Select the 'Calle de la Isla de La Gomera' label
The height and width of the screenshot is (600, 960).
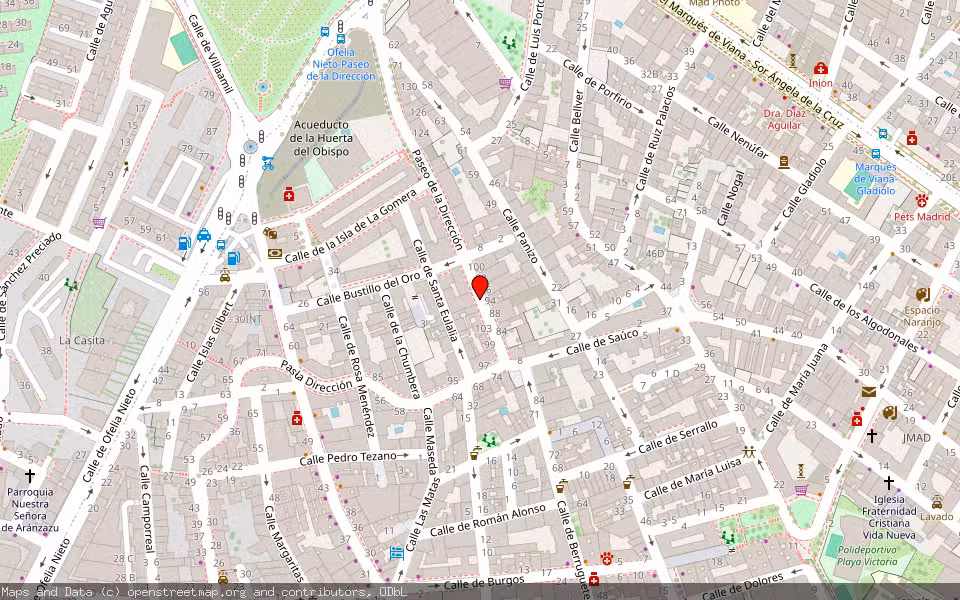(x=351, y=227)
